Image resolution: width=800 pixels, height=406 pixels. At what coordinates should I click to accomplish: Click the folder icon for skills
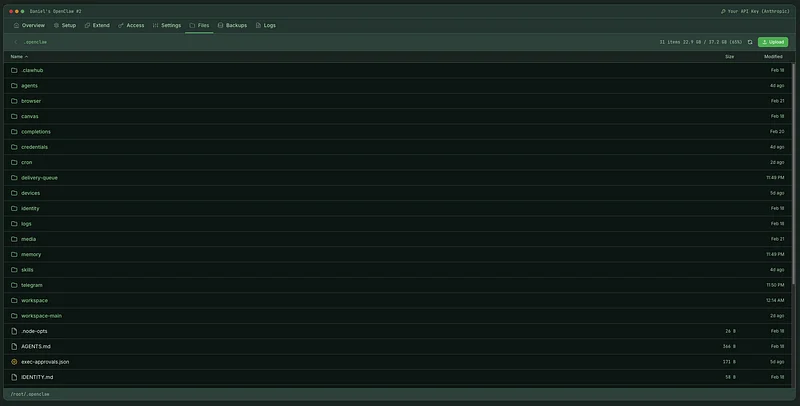click(14, 269)
